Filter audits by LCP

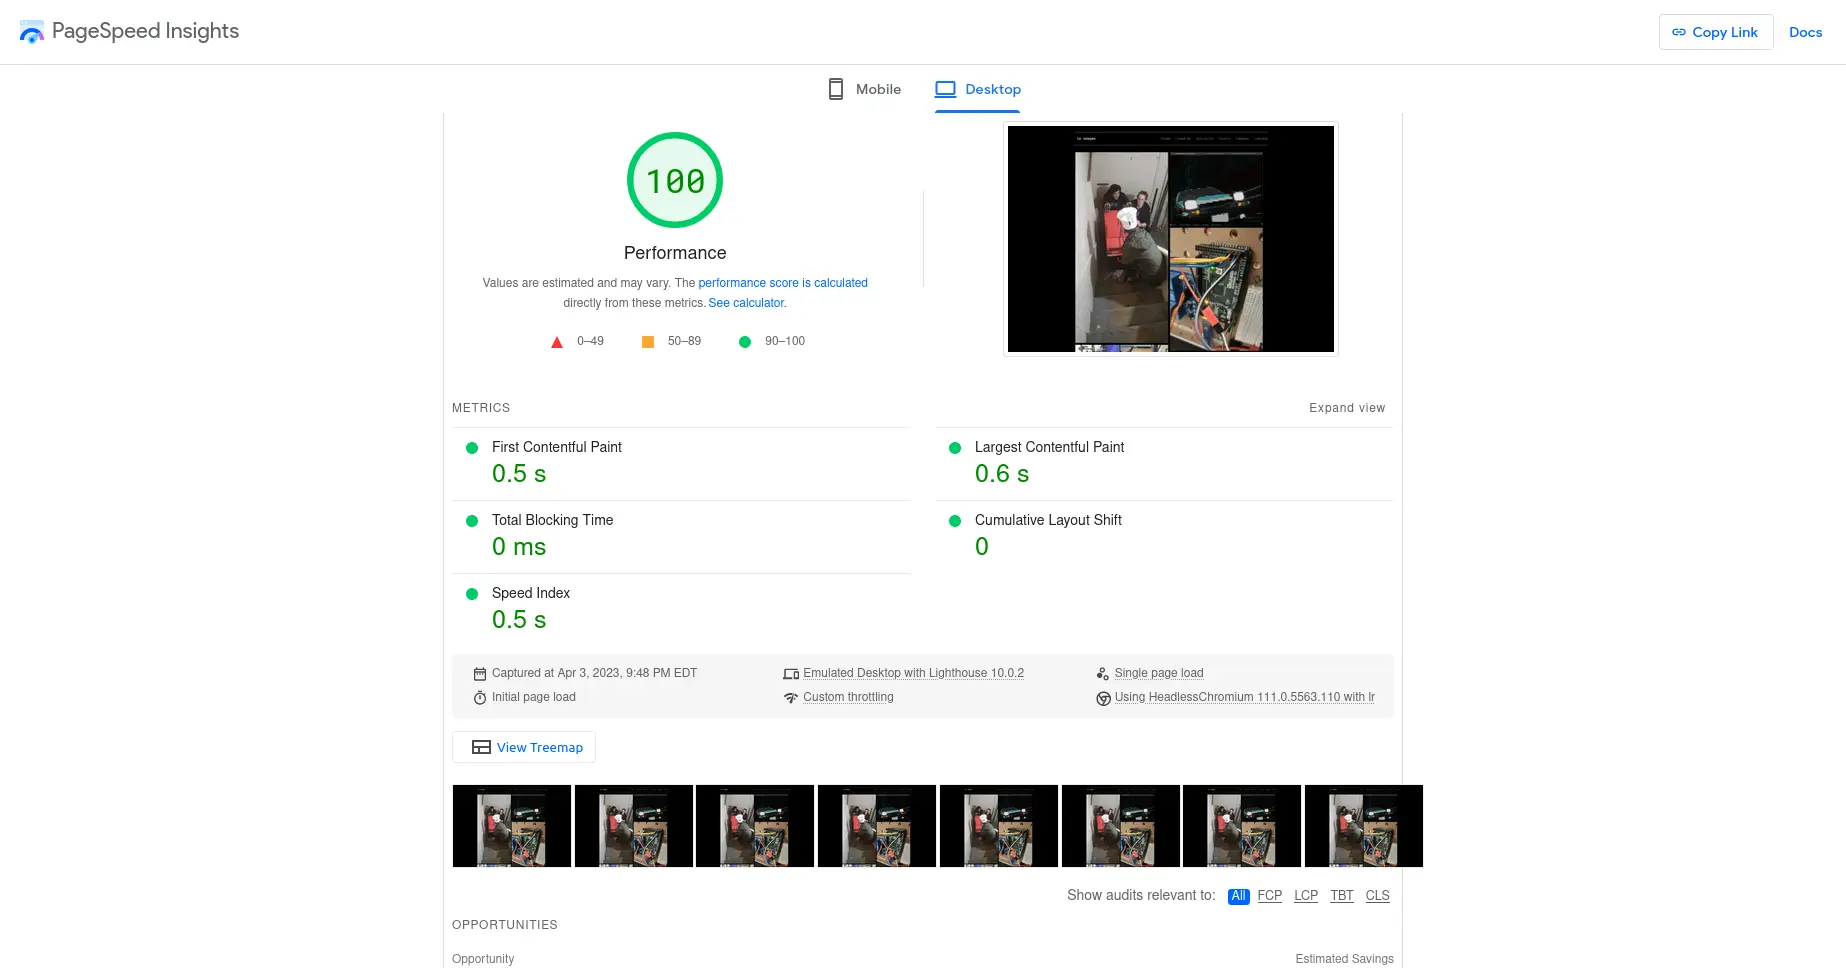1306,896
